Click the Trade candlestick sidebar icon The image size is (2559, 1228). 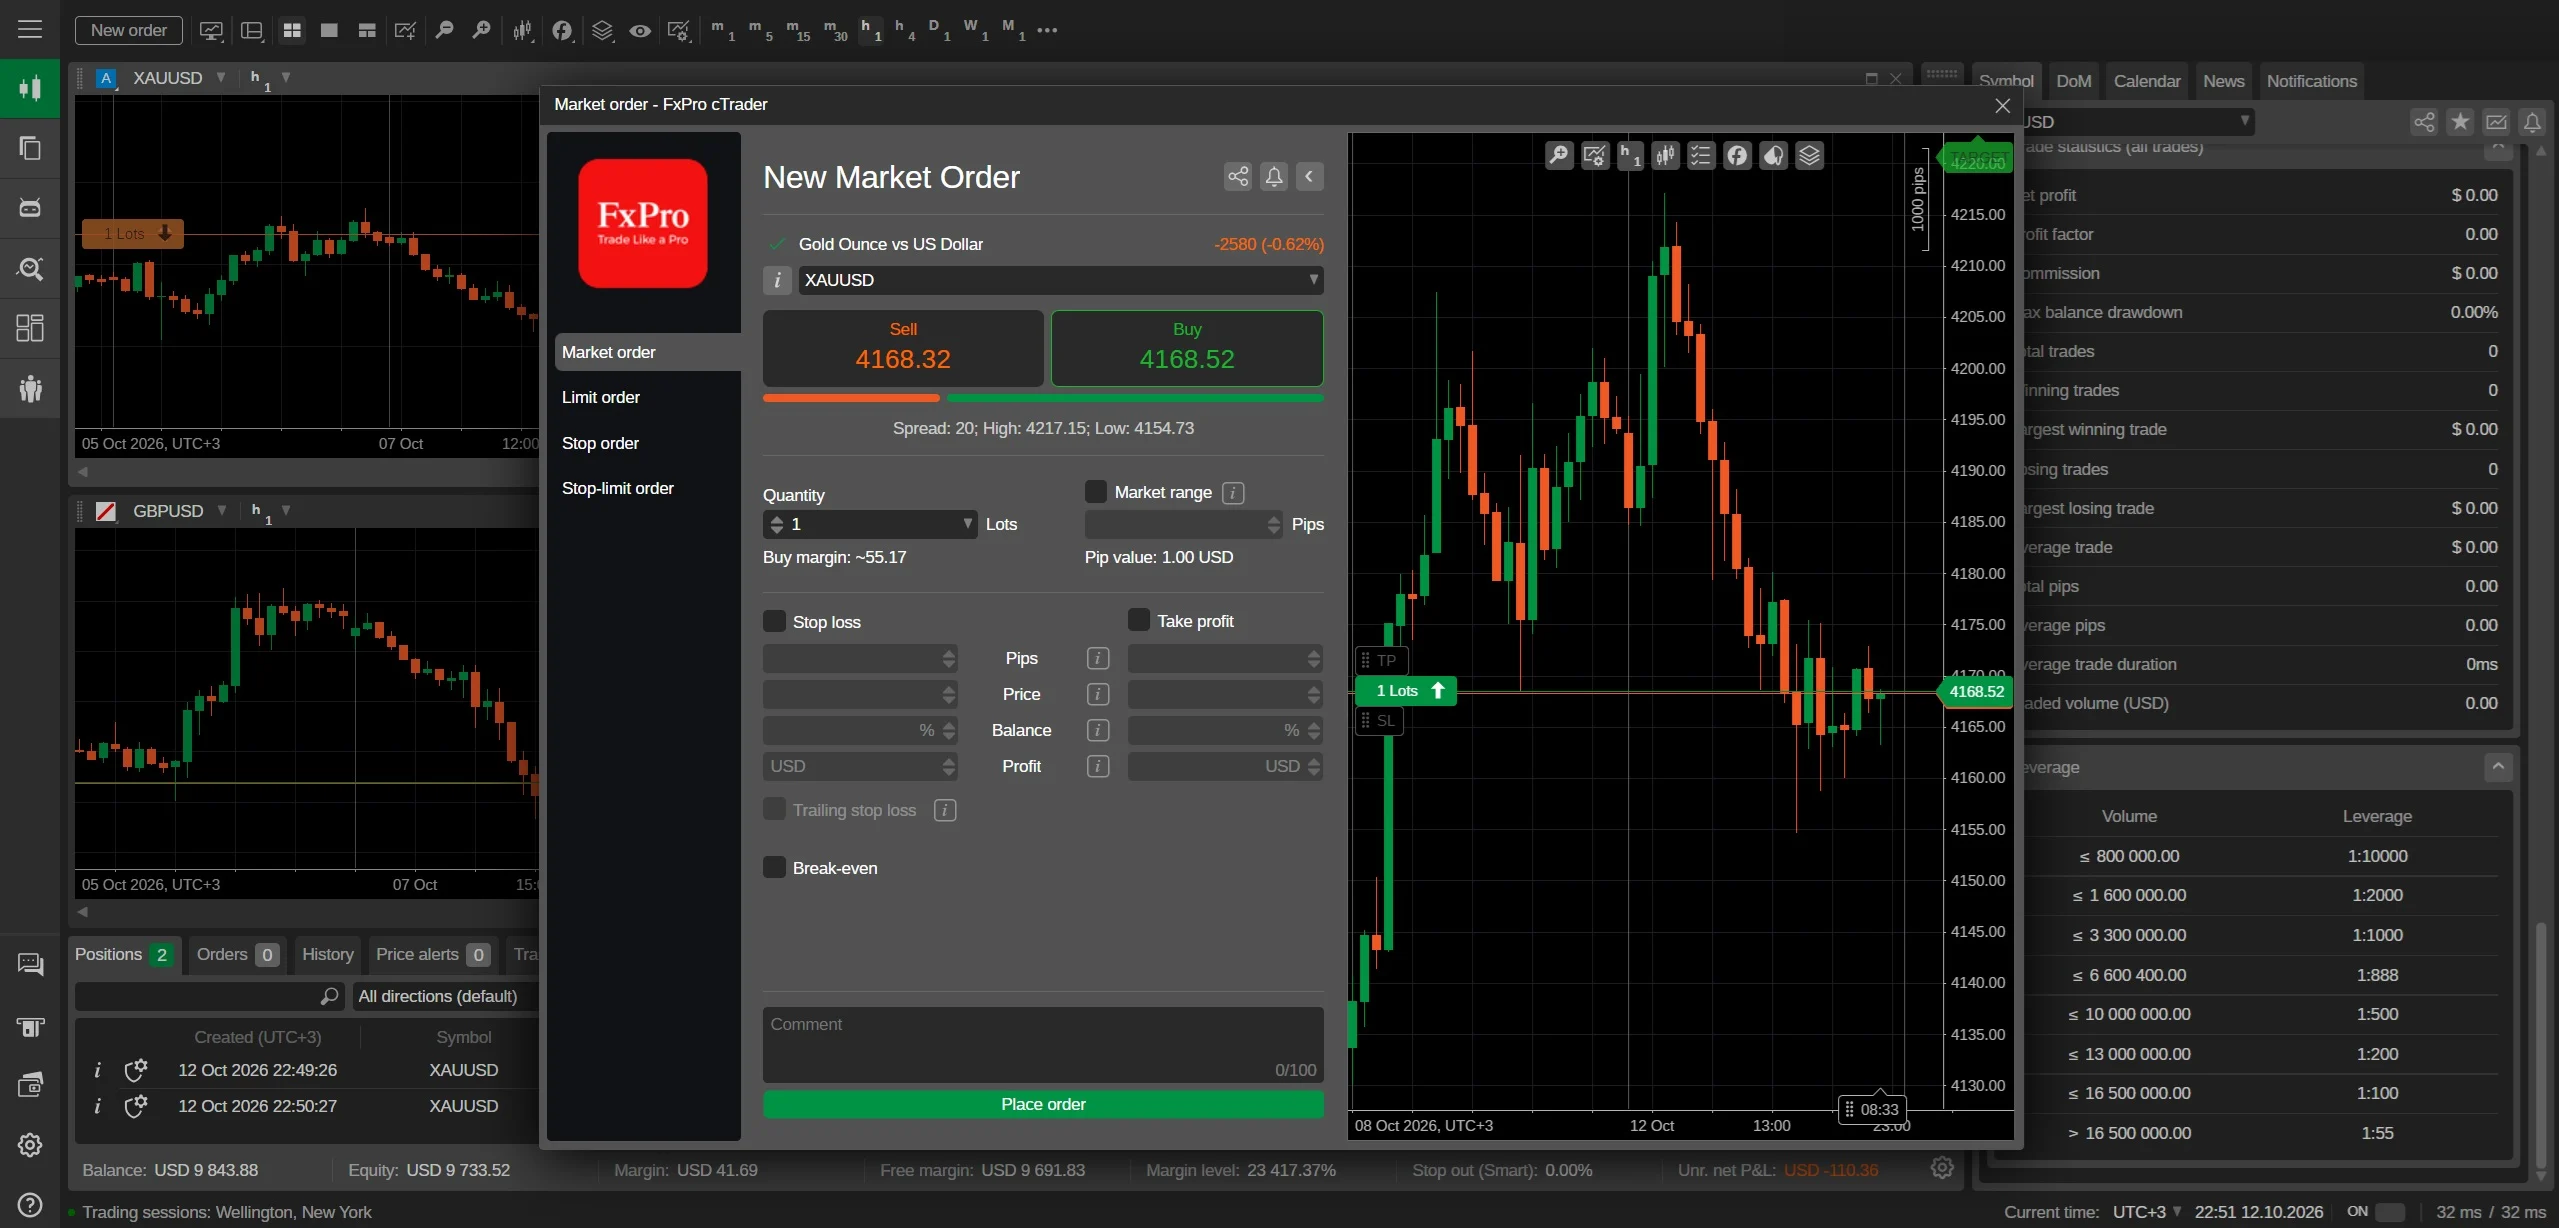(x=30, y=88)
